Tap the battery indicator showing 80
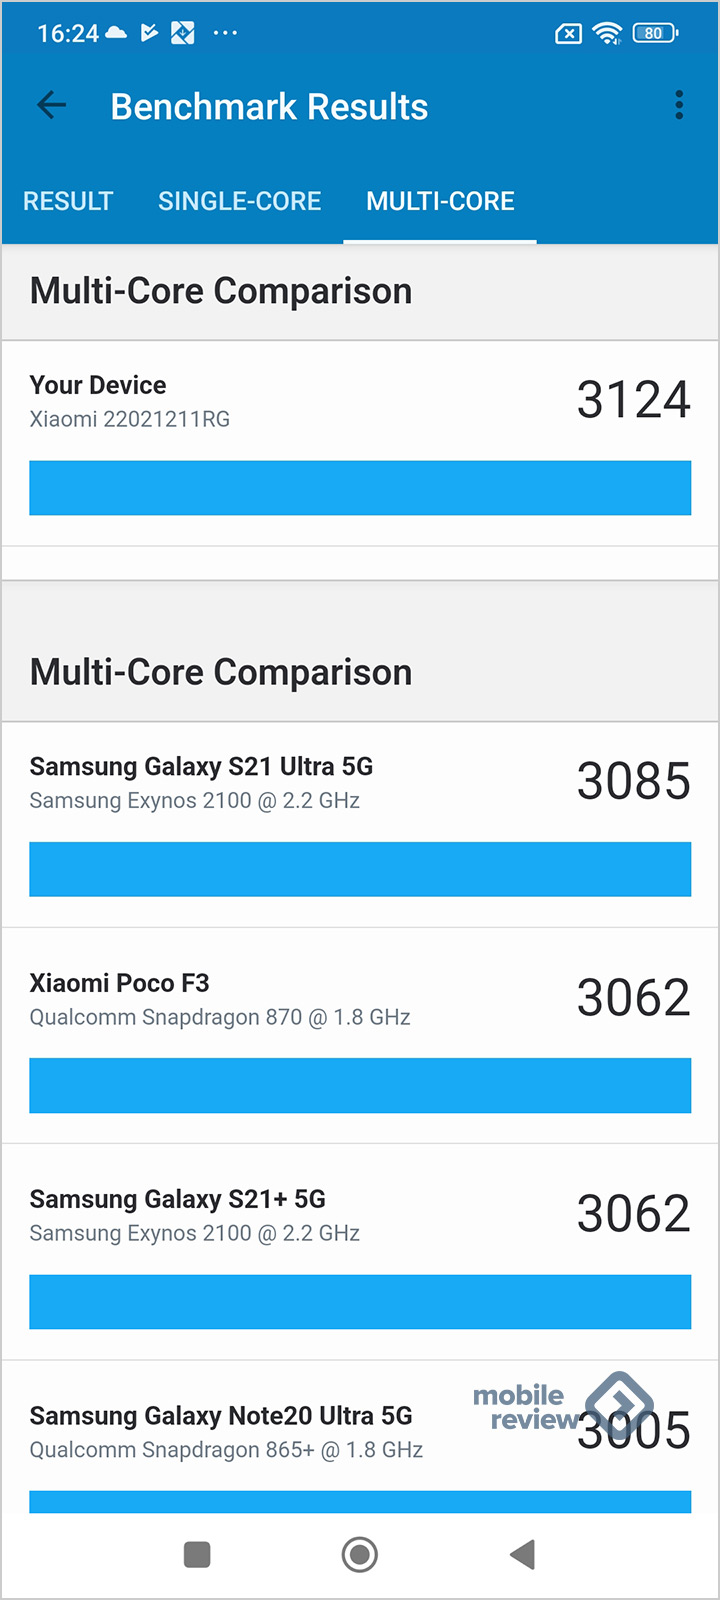720x1600 pixels. click(655, 33)
